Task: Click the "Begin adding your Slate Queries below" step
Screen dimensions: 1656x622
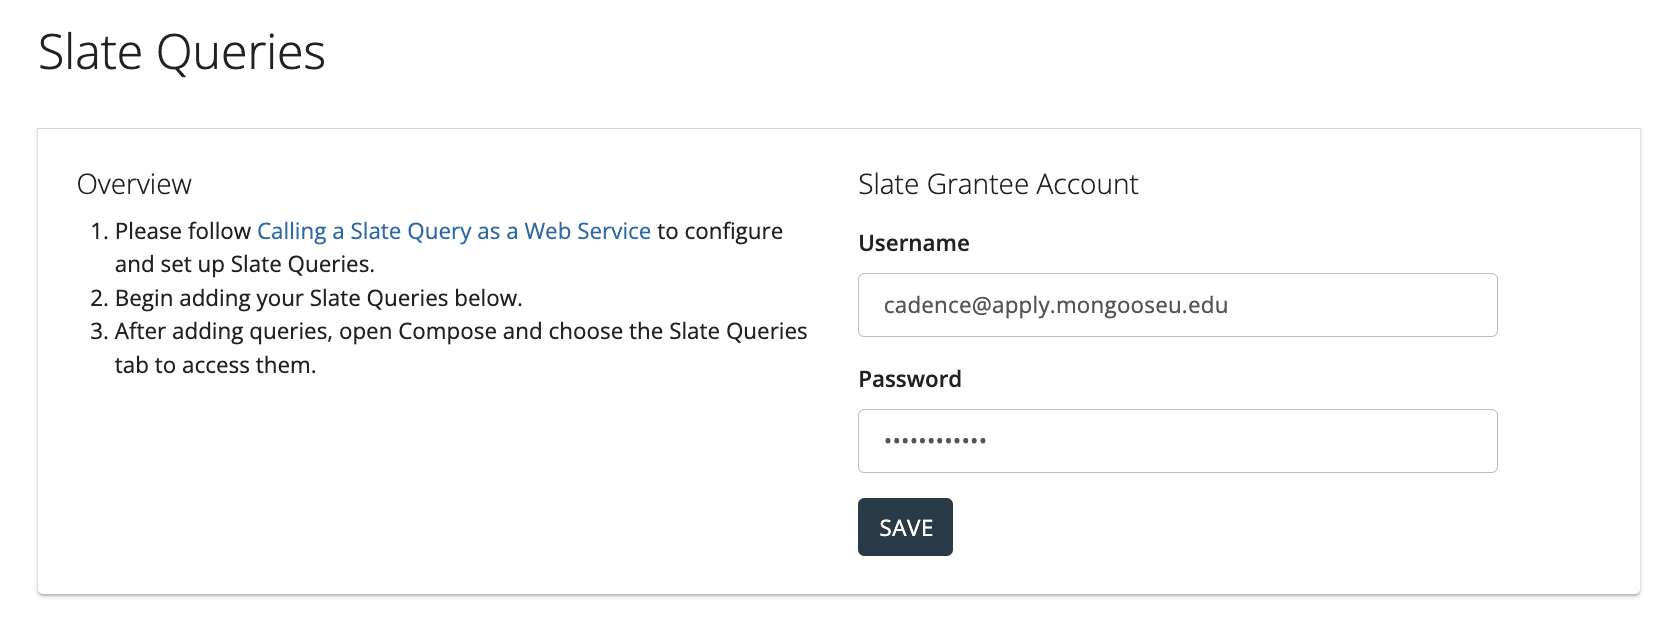Action: (318, 298)
